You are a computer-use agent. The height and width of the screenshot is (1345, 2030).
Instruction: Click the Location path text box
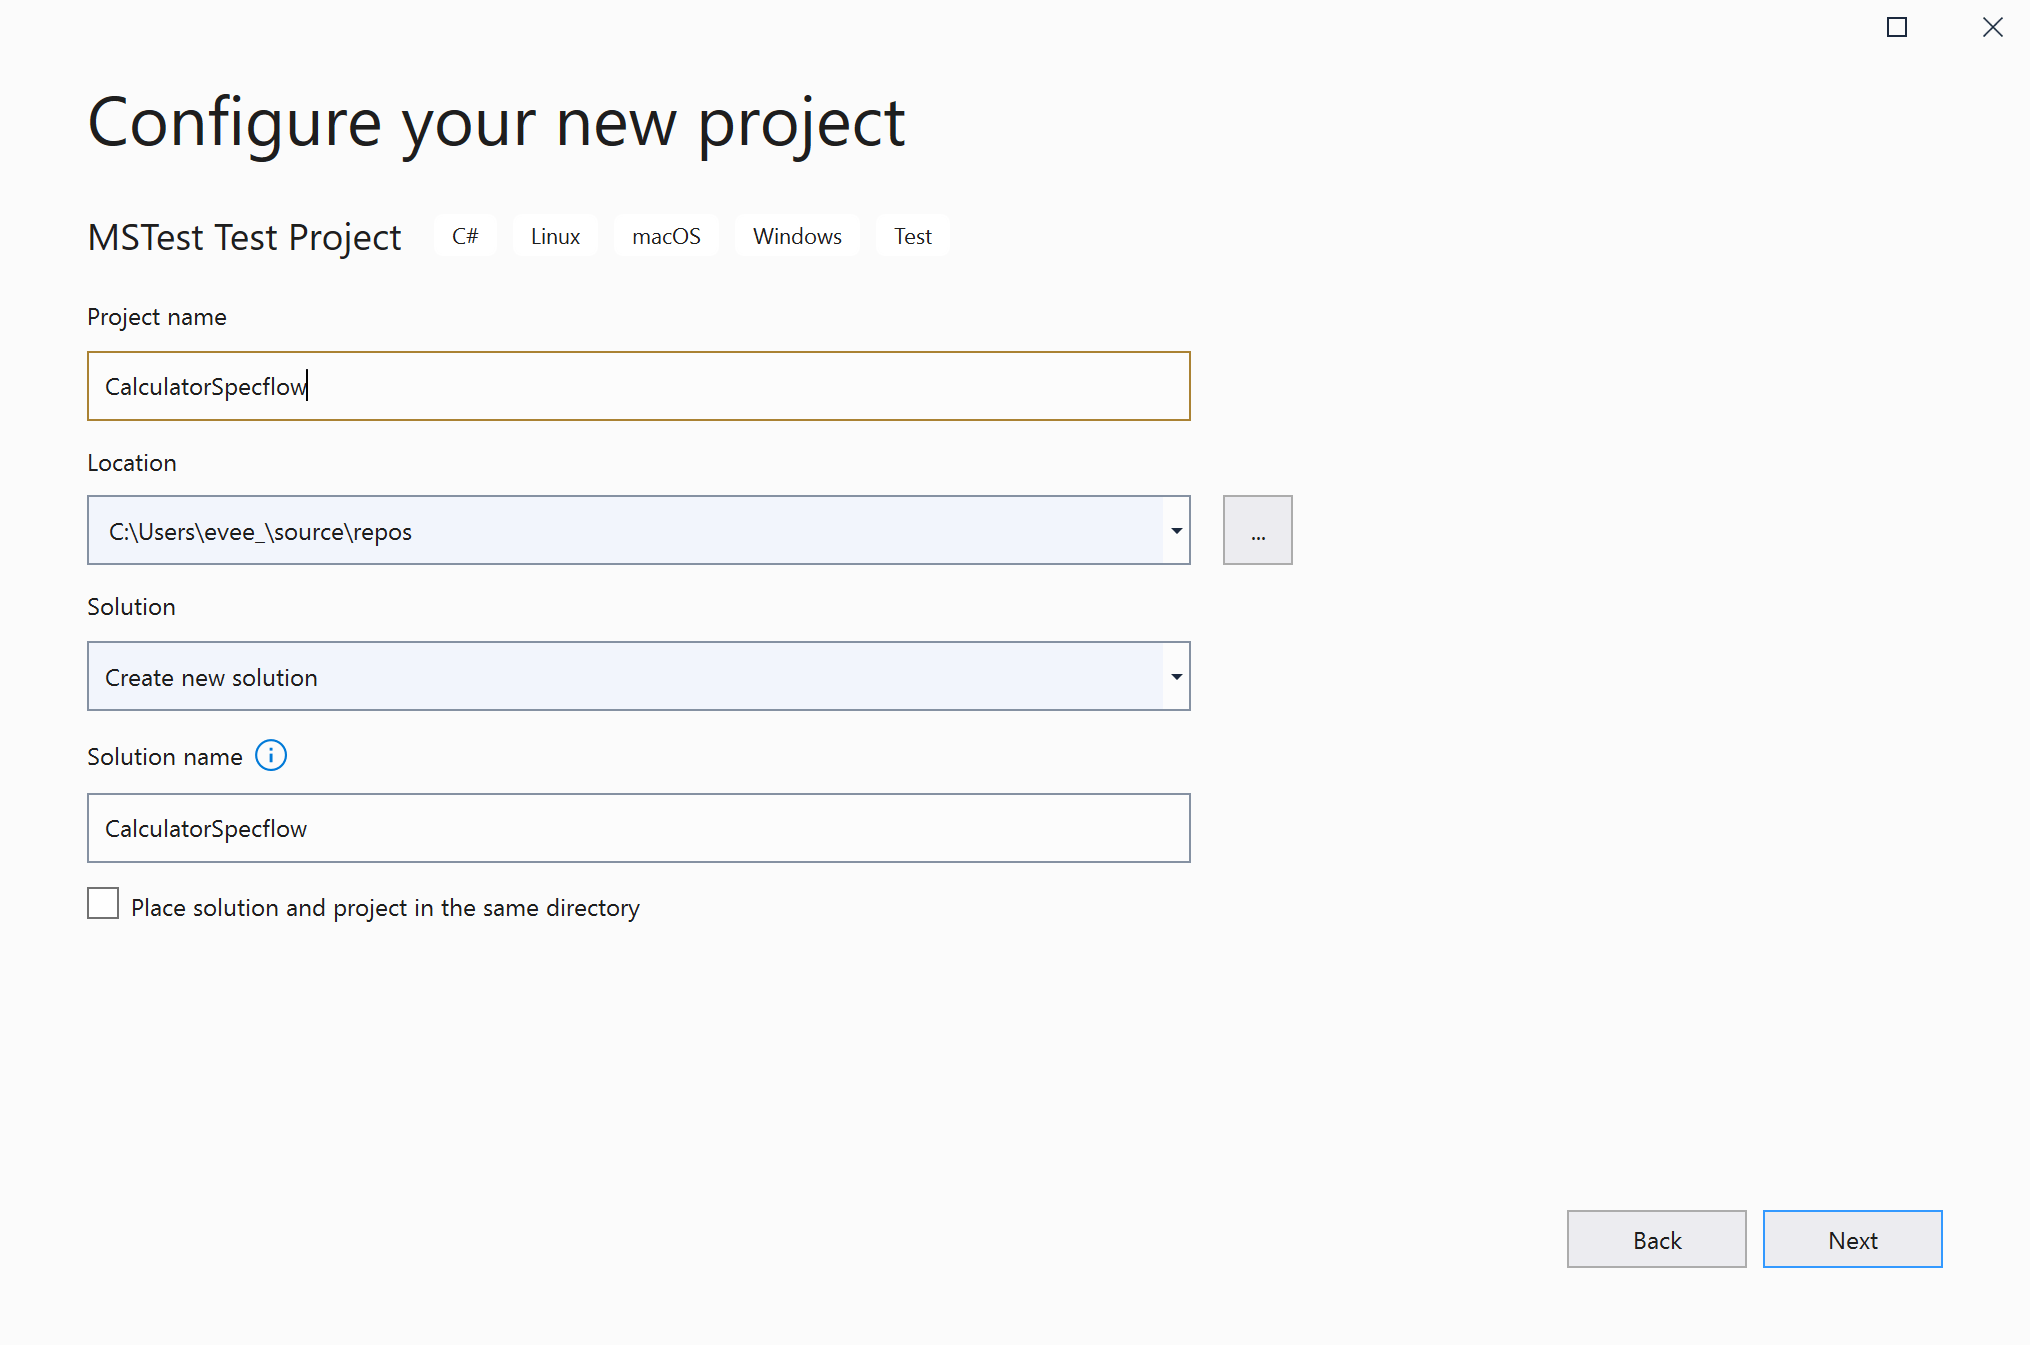625,530
